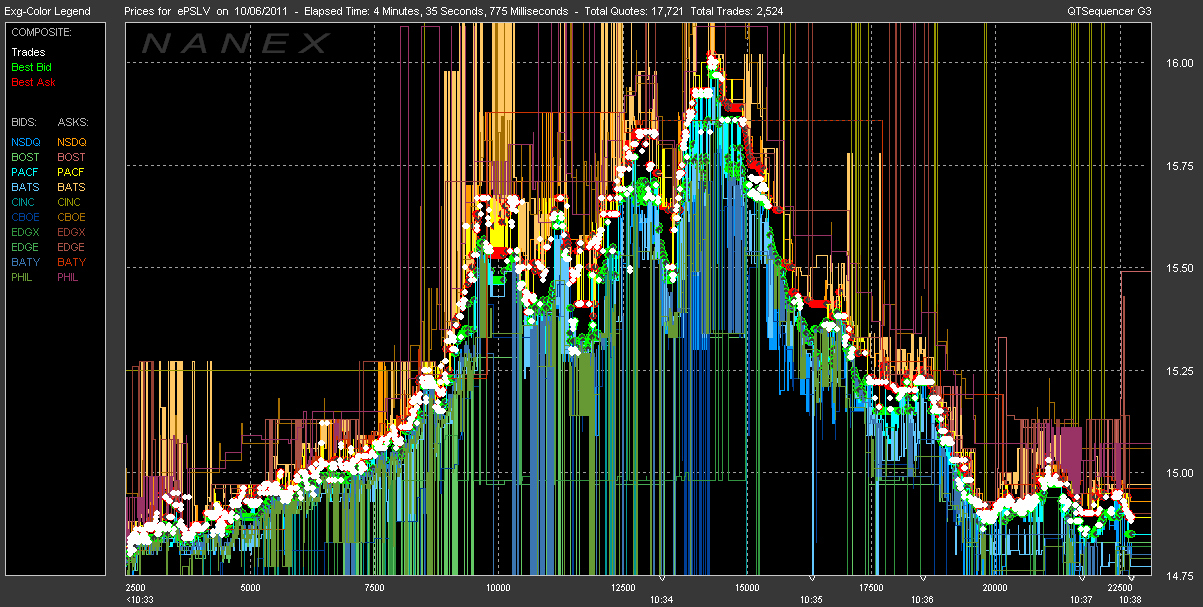Select the 15.25 price axis label
The image size is (1203, 607).
tap(1178, 370)
